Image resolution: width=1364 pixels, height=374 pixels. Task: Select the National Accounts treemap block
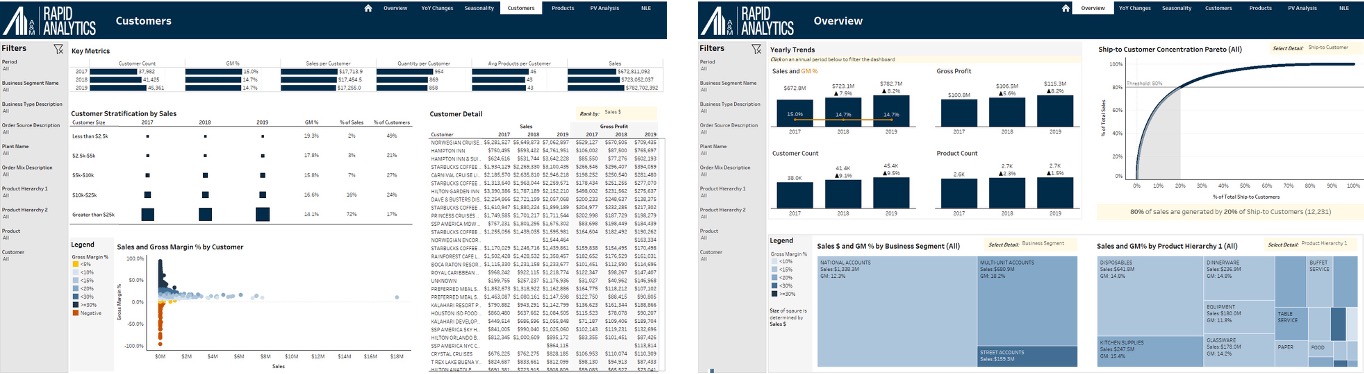(x=896, y=311)
